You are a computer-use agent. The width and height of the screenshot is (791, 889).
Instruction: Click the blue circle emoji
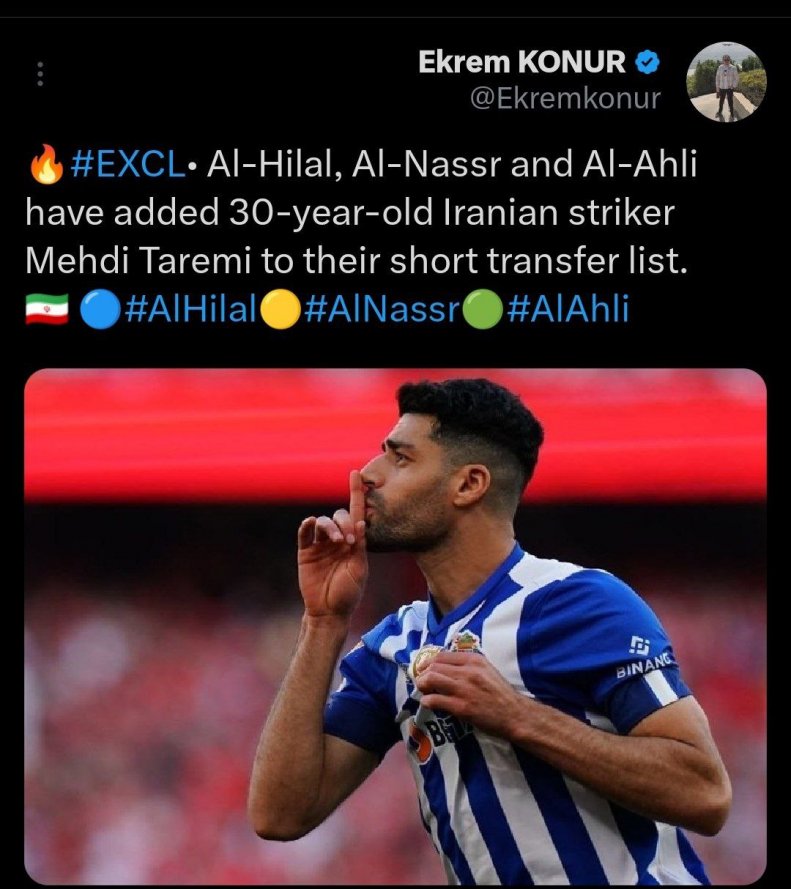(x=100, y=310)
